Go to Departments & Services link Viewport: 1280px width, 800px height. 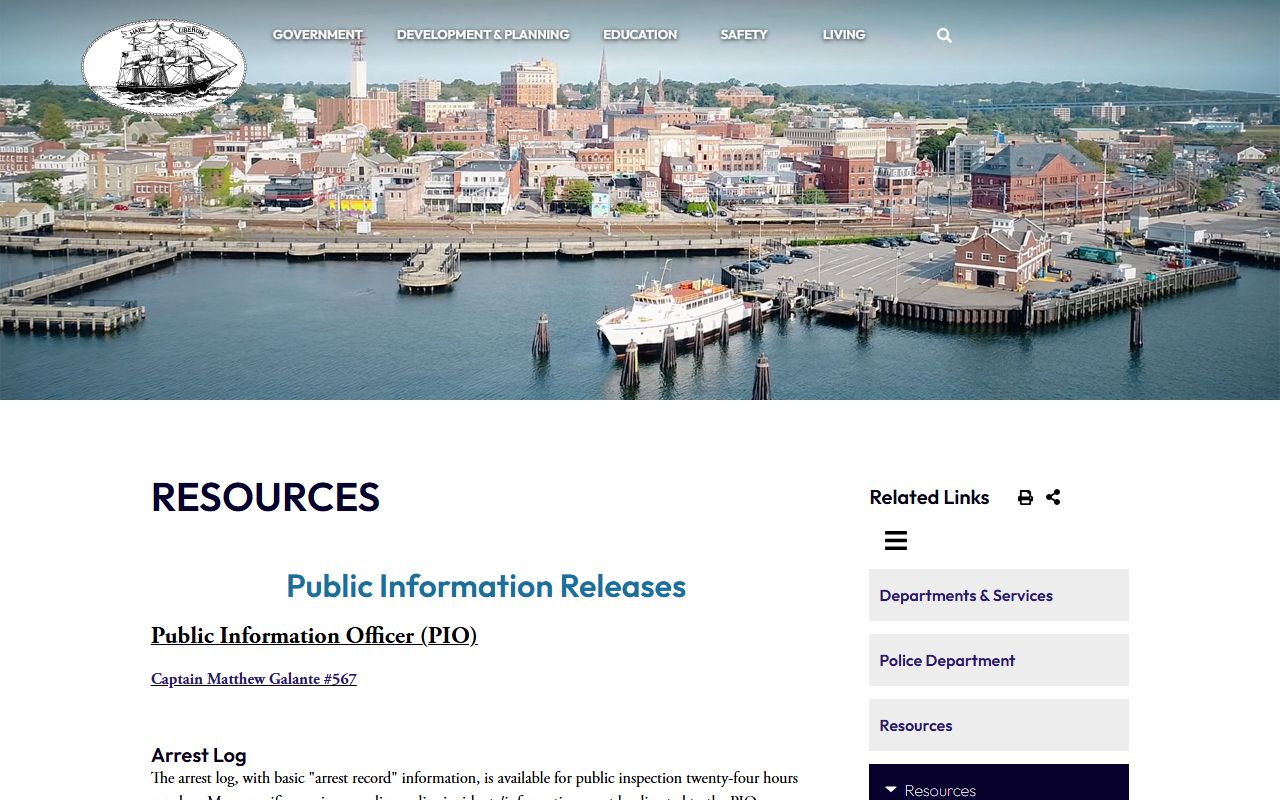pyautogui.click(x=999, y=595)
